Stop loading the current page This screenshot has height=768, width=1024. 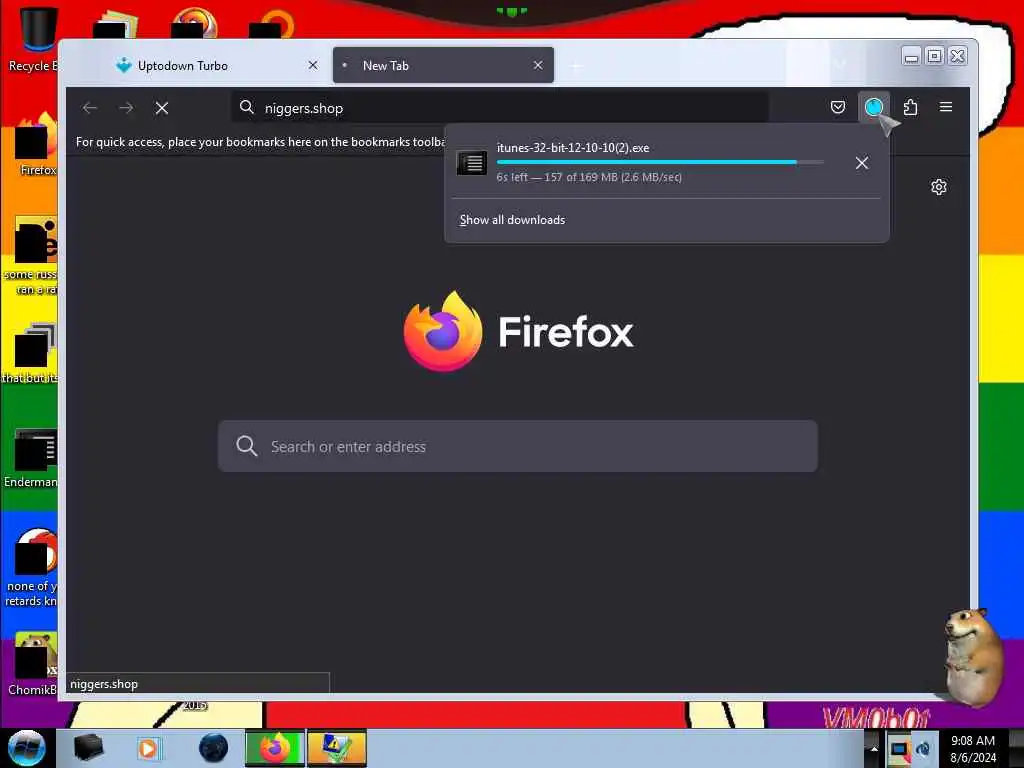pyautogui.click(x=162, y=108)
